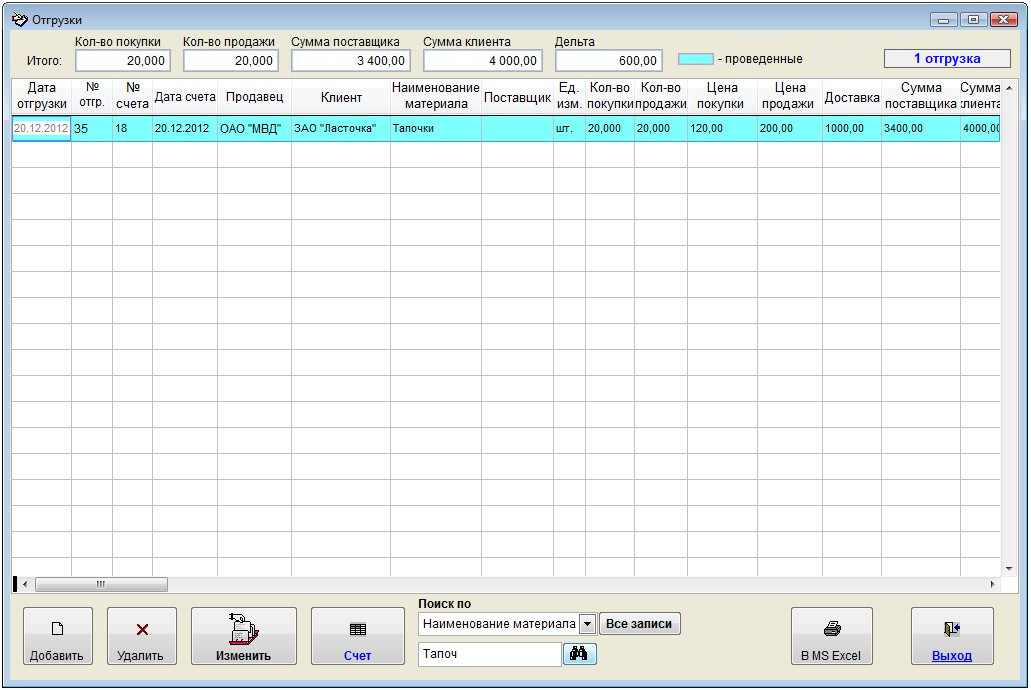The image size is (1031, 690).
Task: Click the search text field containing Тапоч
Action: (x=489, y=654)
